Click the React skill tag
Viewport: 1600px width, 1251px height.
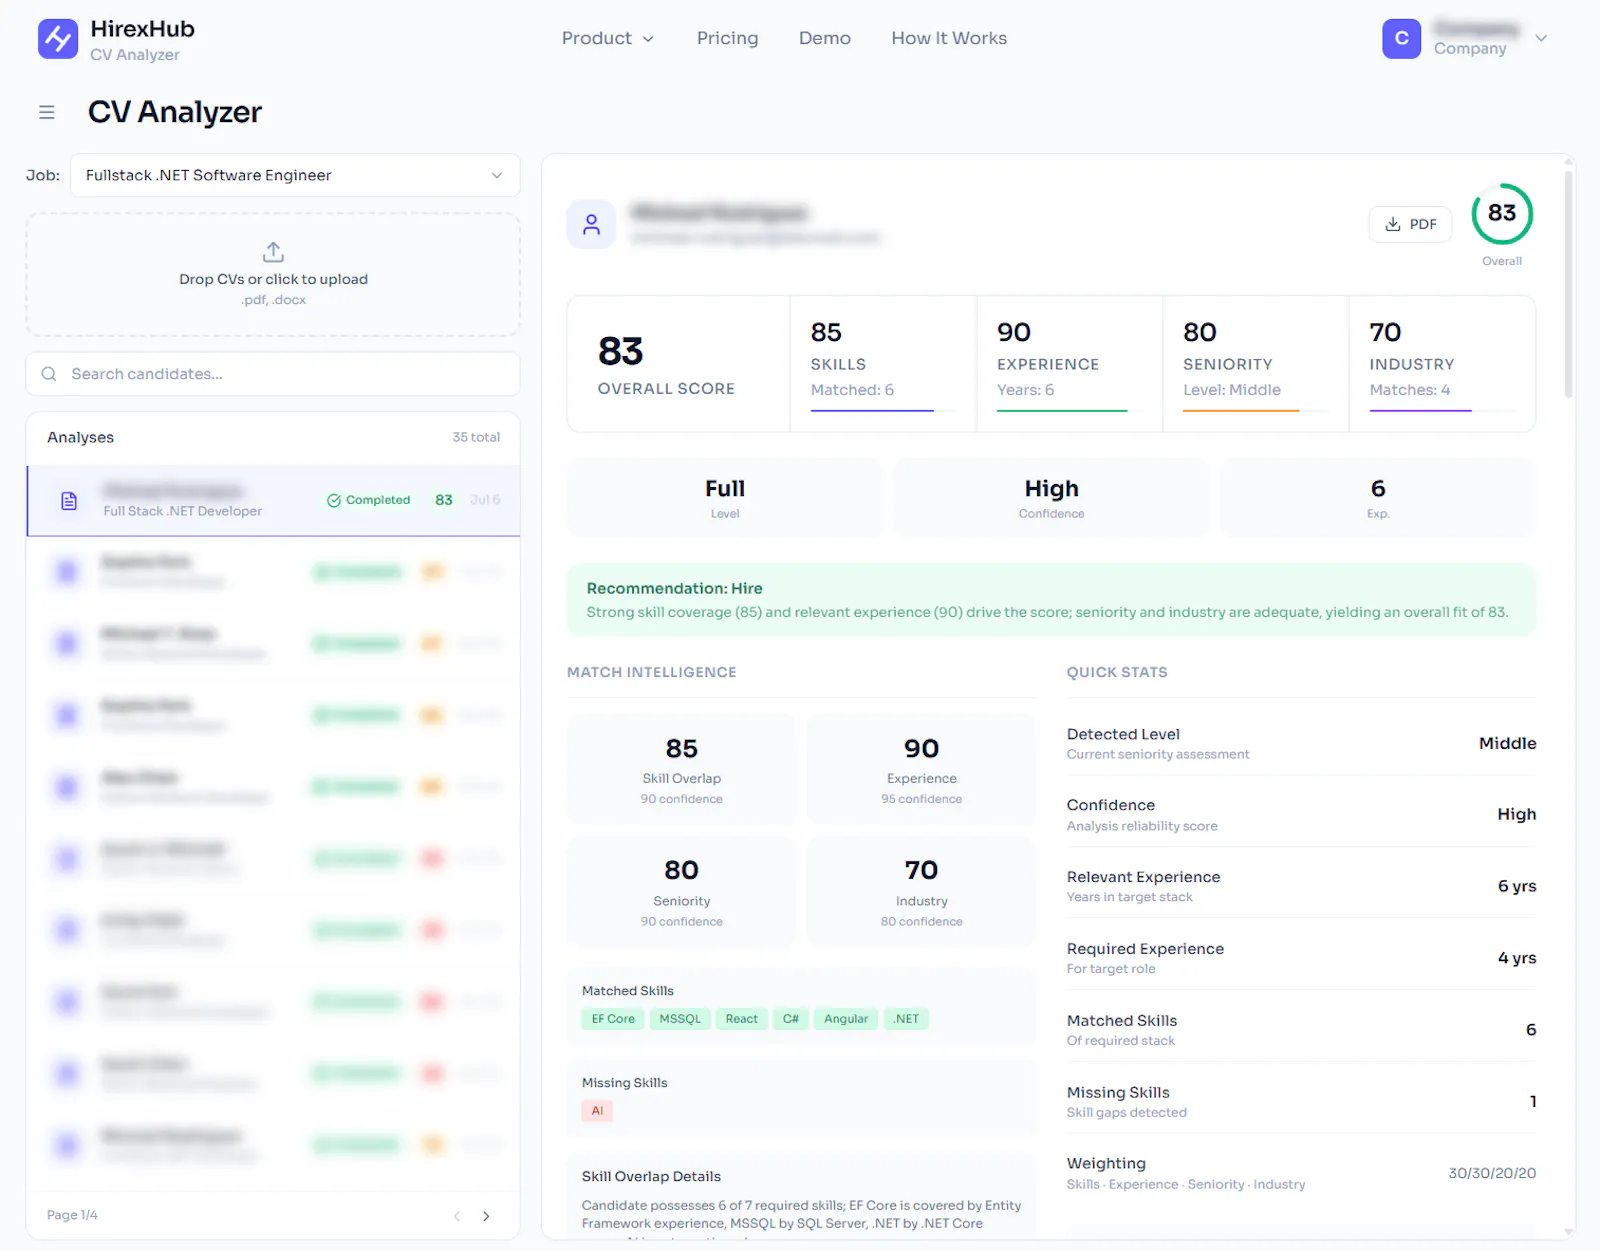coord(742,1019)
